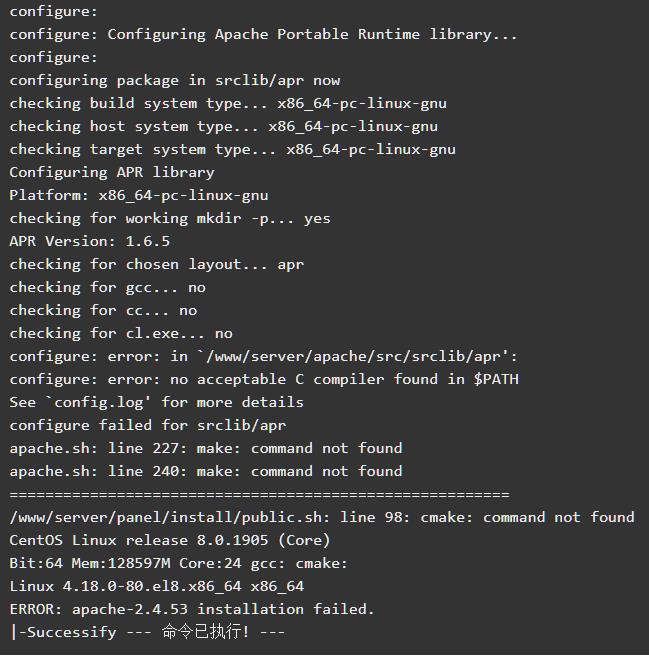Click the 'checking for cl.exe... no' line
The image size is (649, 656).
click(x=121, y=333)
